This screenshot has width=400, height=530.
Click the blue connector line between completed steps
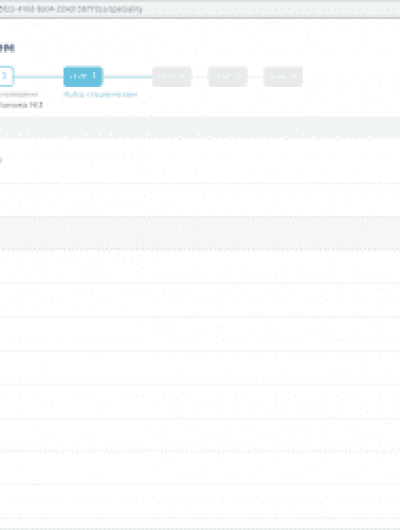click(39, 77)
